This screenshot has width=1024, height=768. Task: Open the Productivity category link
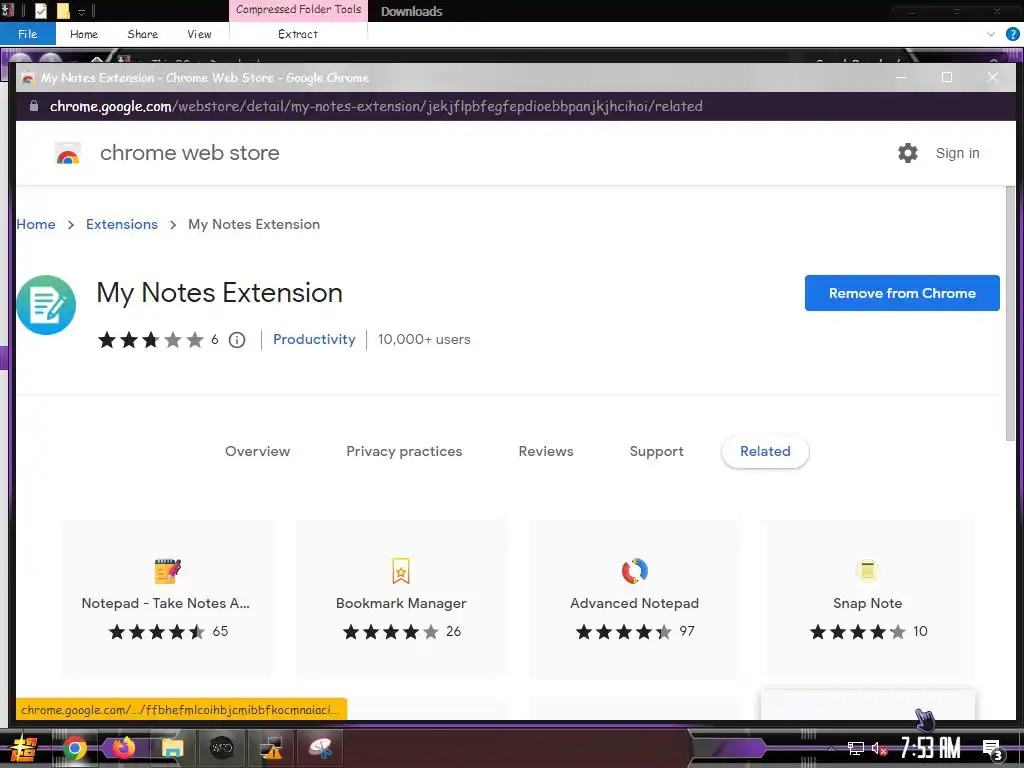(x=314, y=340)
